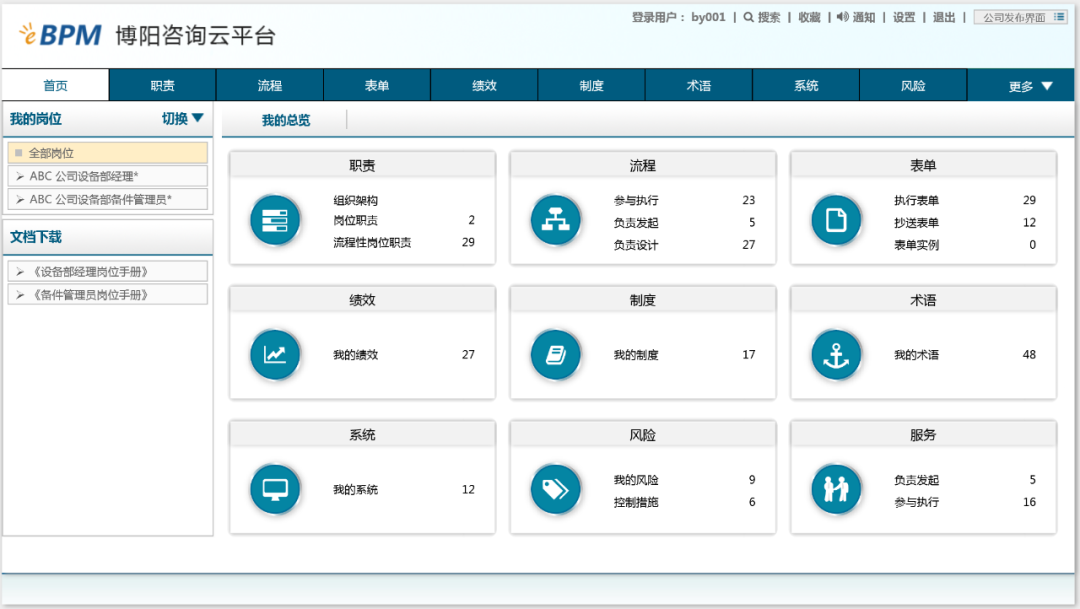
Task: Click the 风险 tag circle icon
Action: click(x=555, y=490)
